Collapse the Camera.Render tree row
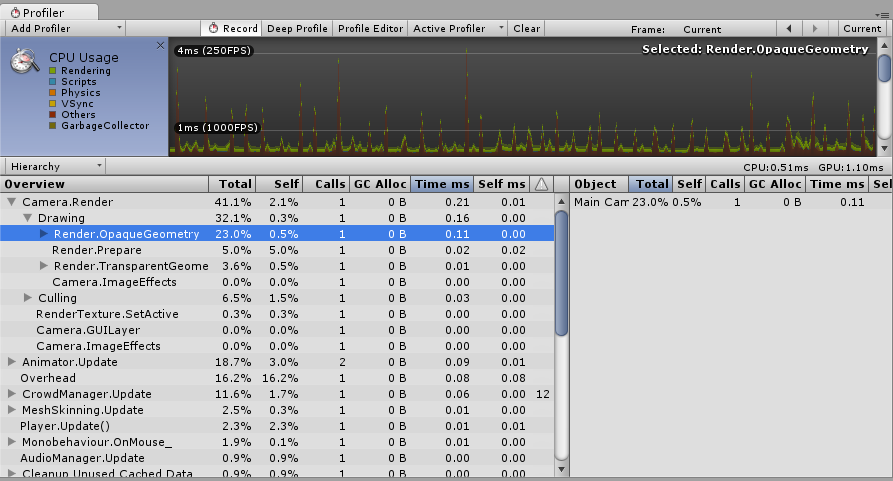The width and height of the screenshot is (893, 481). [11, 202]
